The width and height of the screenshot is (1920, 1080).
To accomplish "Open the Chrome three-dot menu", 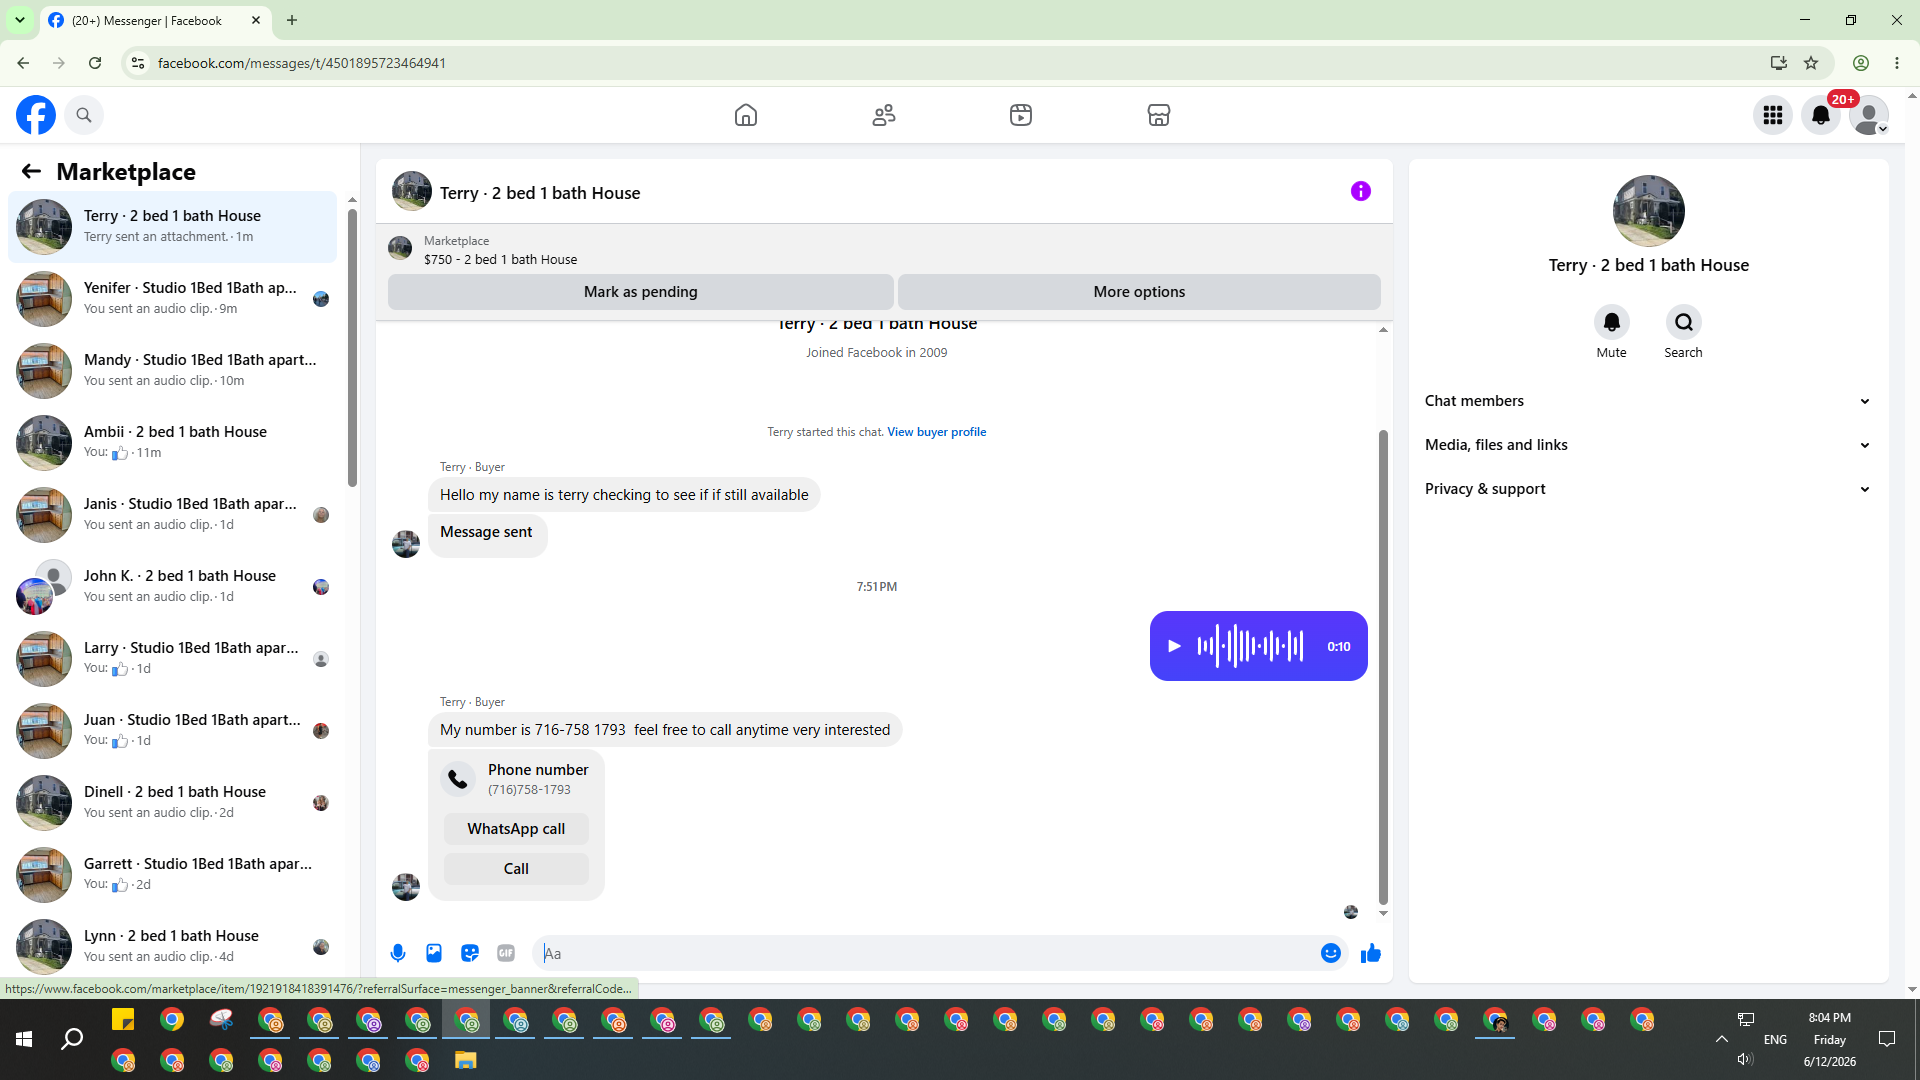I will pyautogui.click(x=1897, y=63).
